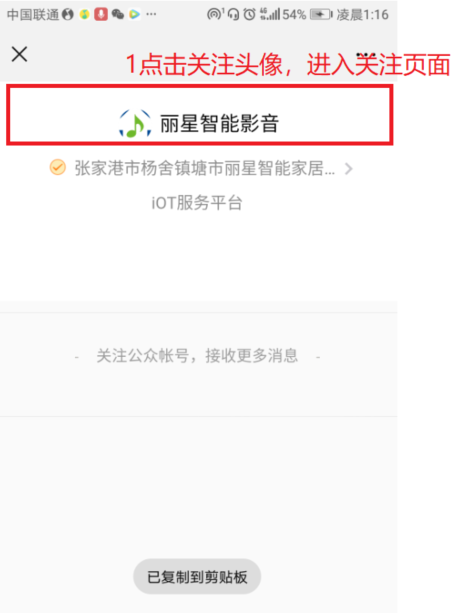
Task: Tap the WeChat status bar icon
Action: coord(118,15)
